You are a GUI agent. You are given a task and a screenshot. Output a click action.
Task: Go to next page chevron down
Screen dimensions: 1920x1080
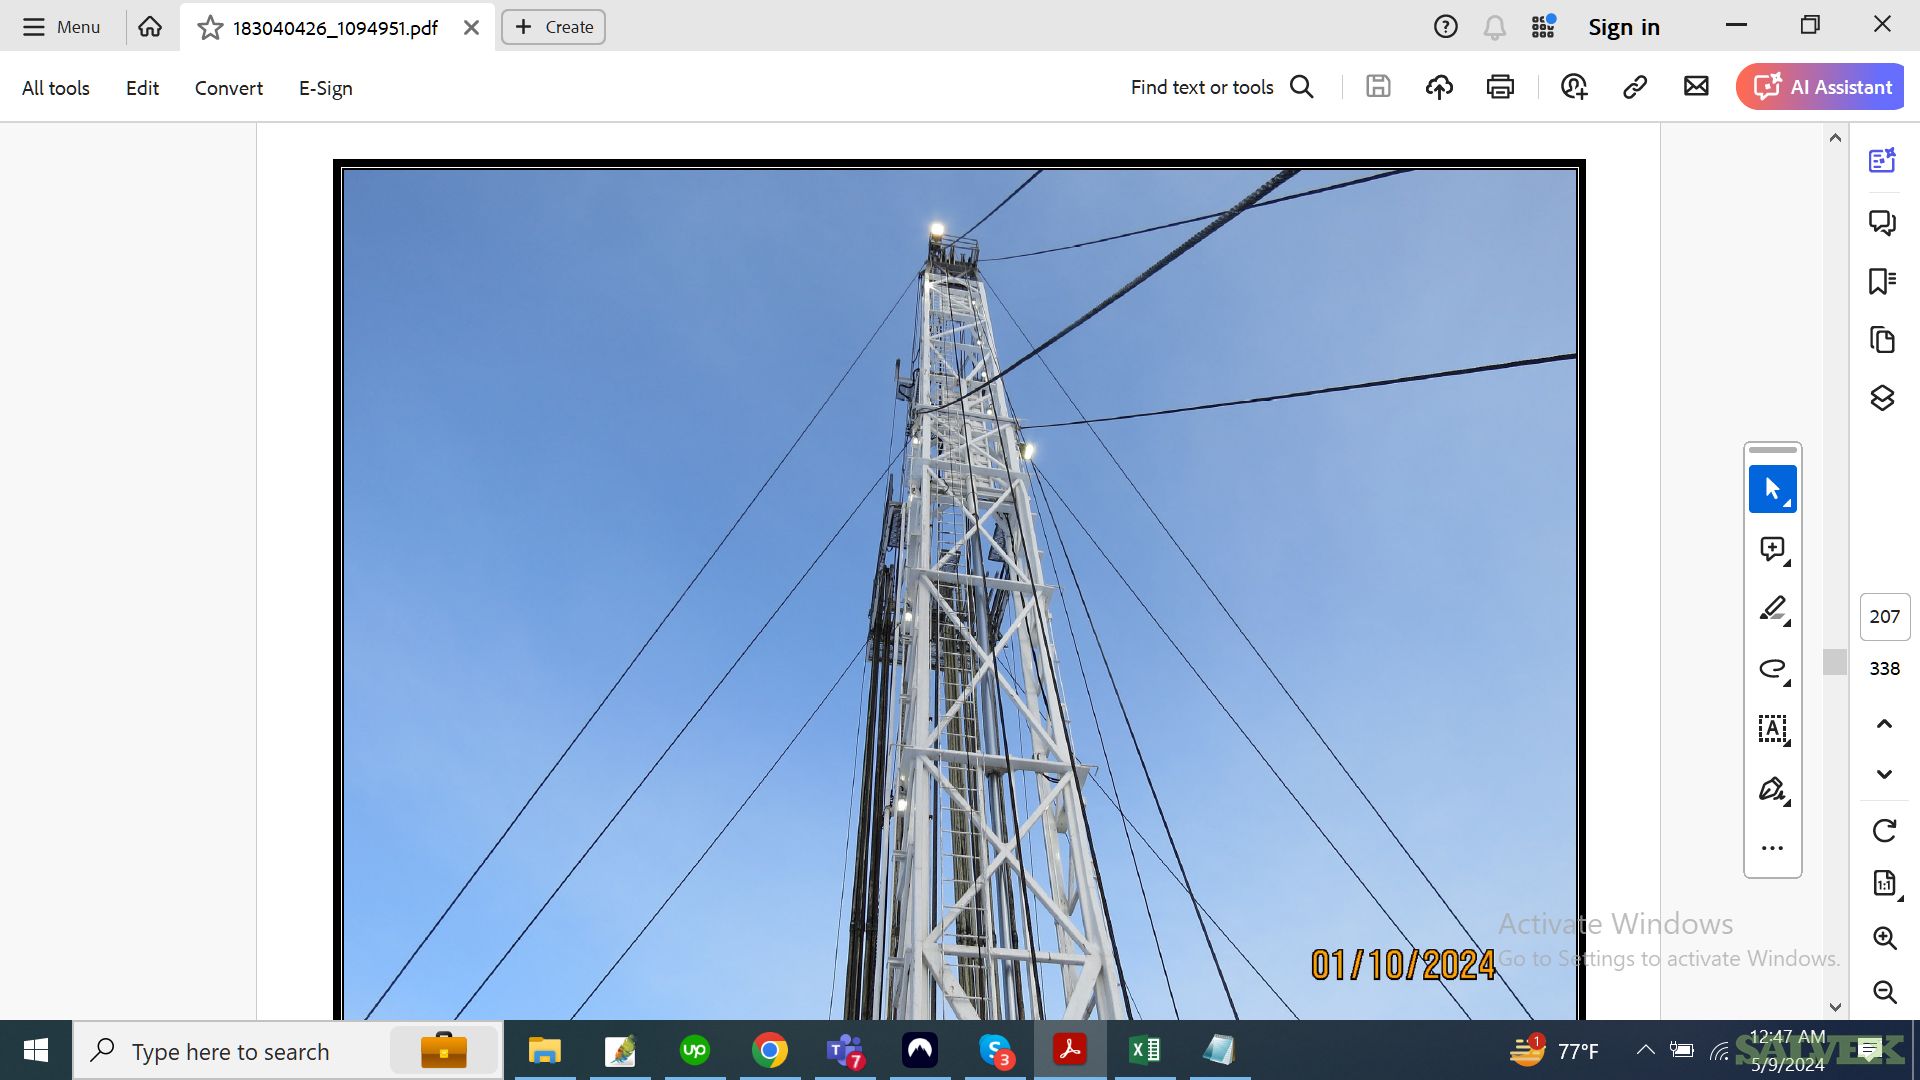tap(1885, 774)
